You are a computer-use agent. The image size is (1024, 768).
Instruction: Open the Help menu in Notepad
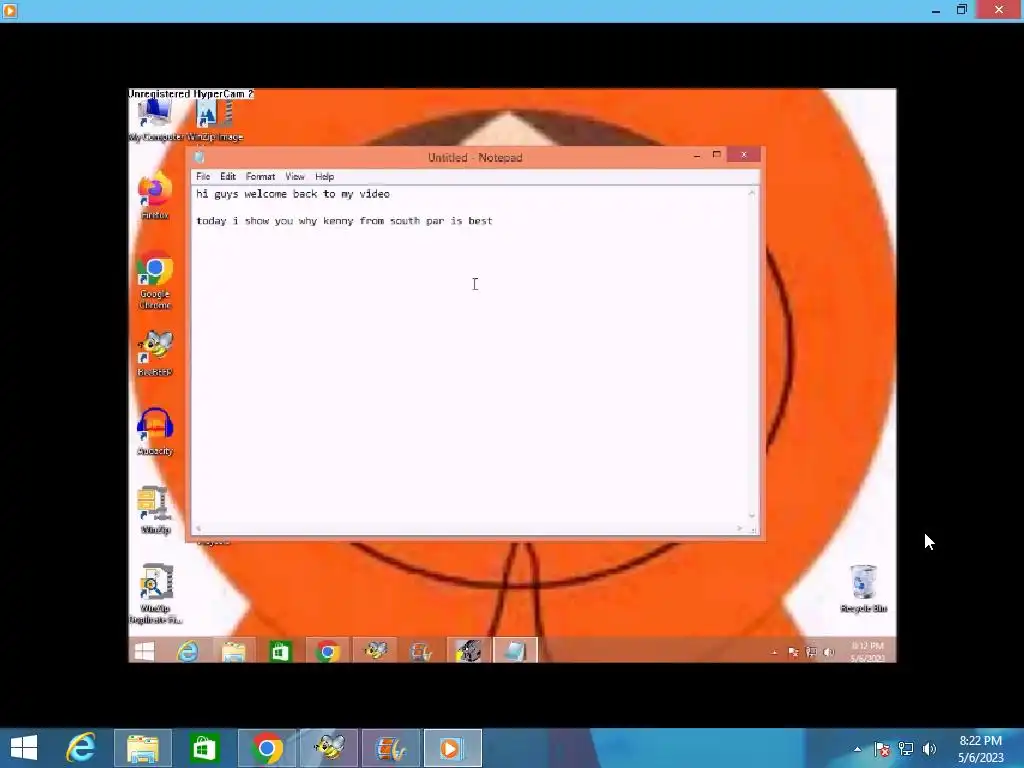[x=324, y=176]
